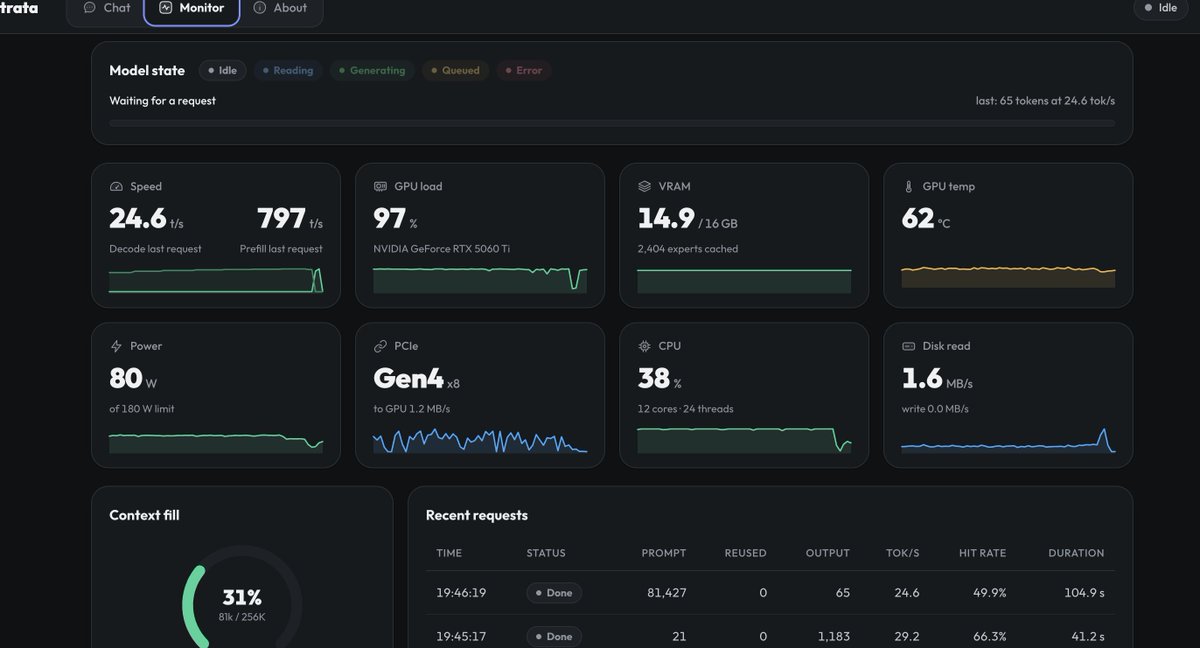Screen dimensions: 1200x648
Task: Click the lightning bolt icon on the Power card
Action: (x=116, y=346)
